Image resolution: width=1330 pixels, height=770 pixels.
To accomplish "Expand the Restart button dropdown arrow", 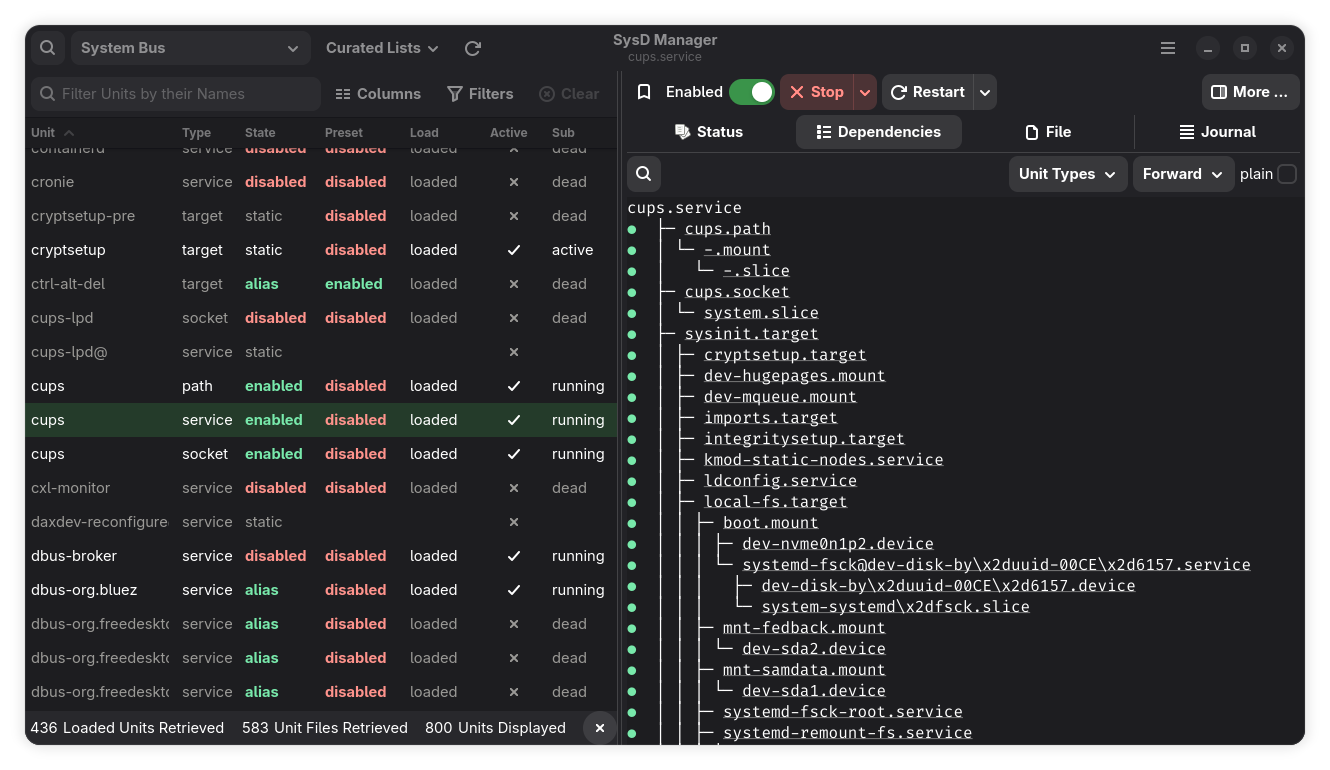I will 985,92.
